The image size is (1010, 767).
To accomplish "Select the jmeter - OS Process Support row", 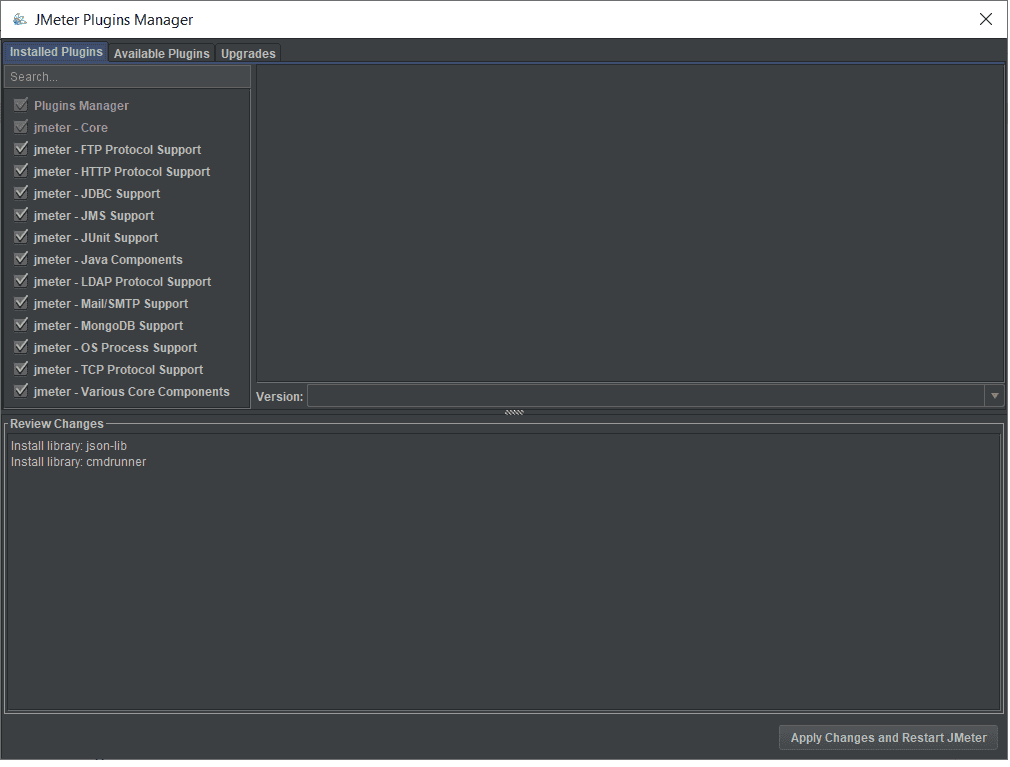I will 115,347.
